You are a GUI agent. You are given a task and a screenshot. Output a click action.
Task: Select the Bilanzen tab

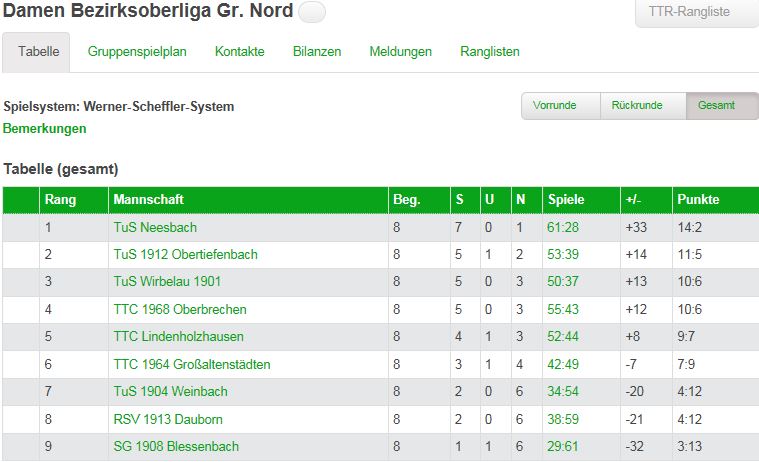click(317, 51)
